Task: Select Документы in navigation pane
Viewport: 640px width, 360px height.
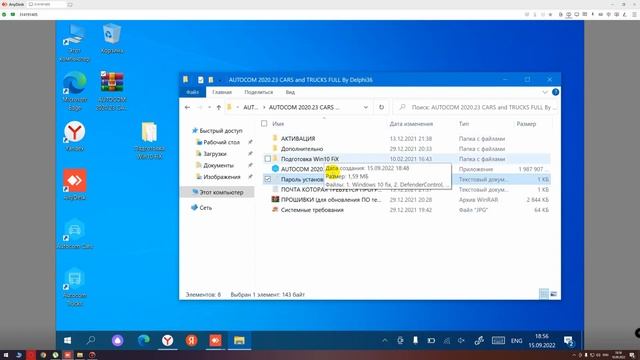Action: pos(218,165)
